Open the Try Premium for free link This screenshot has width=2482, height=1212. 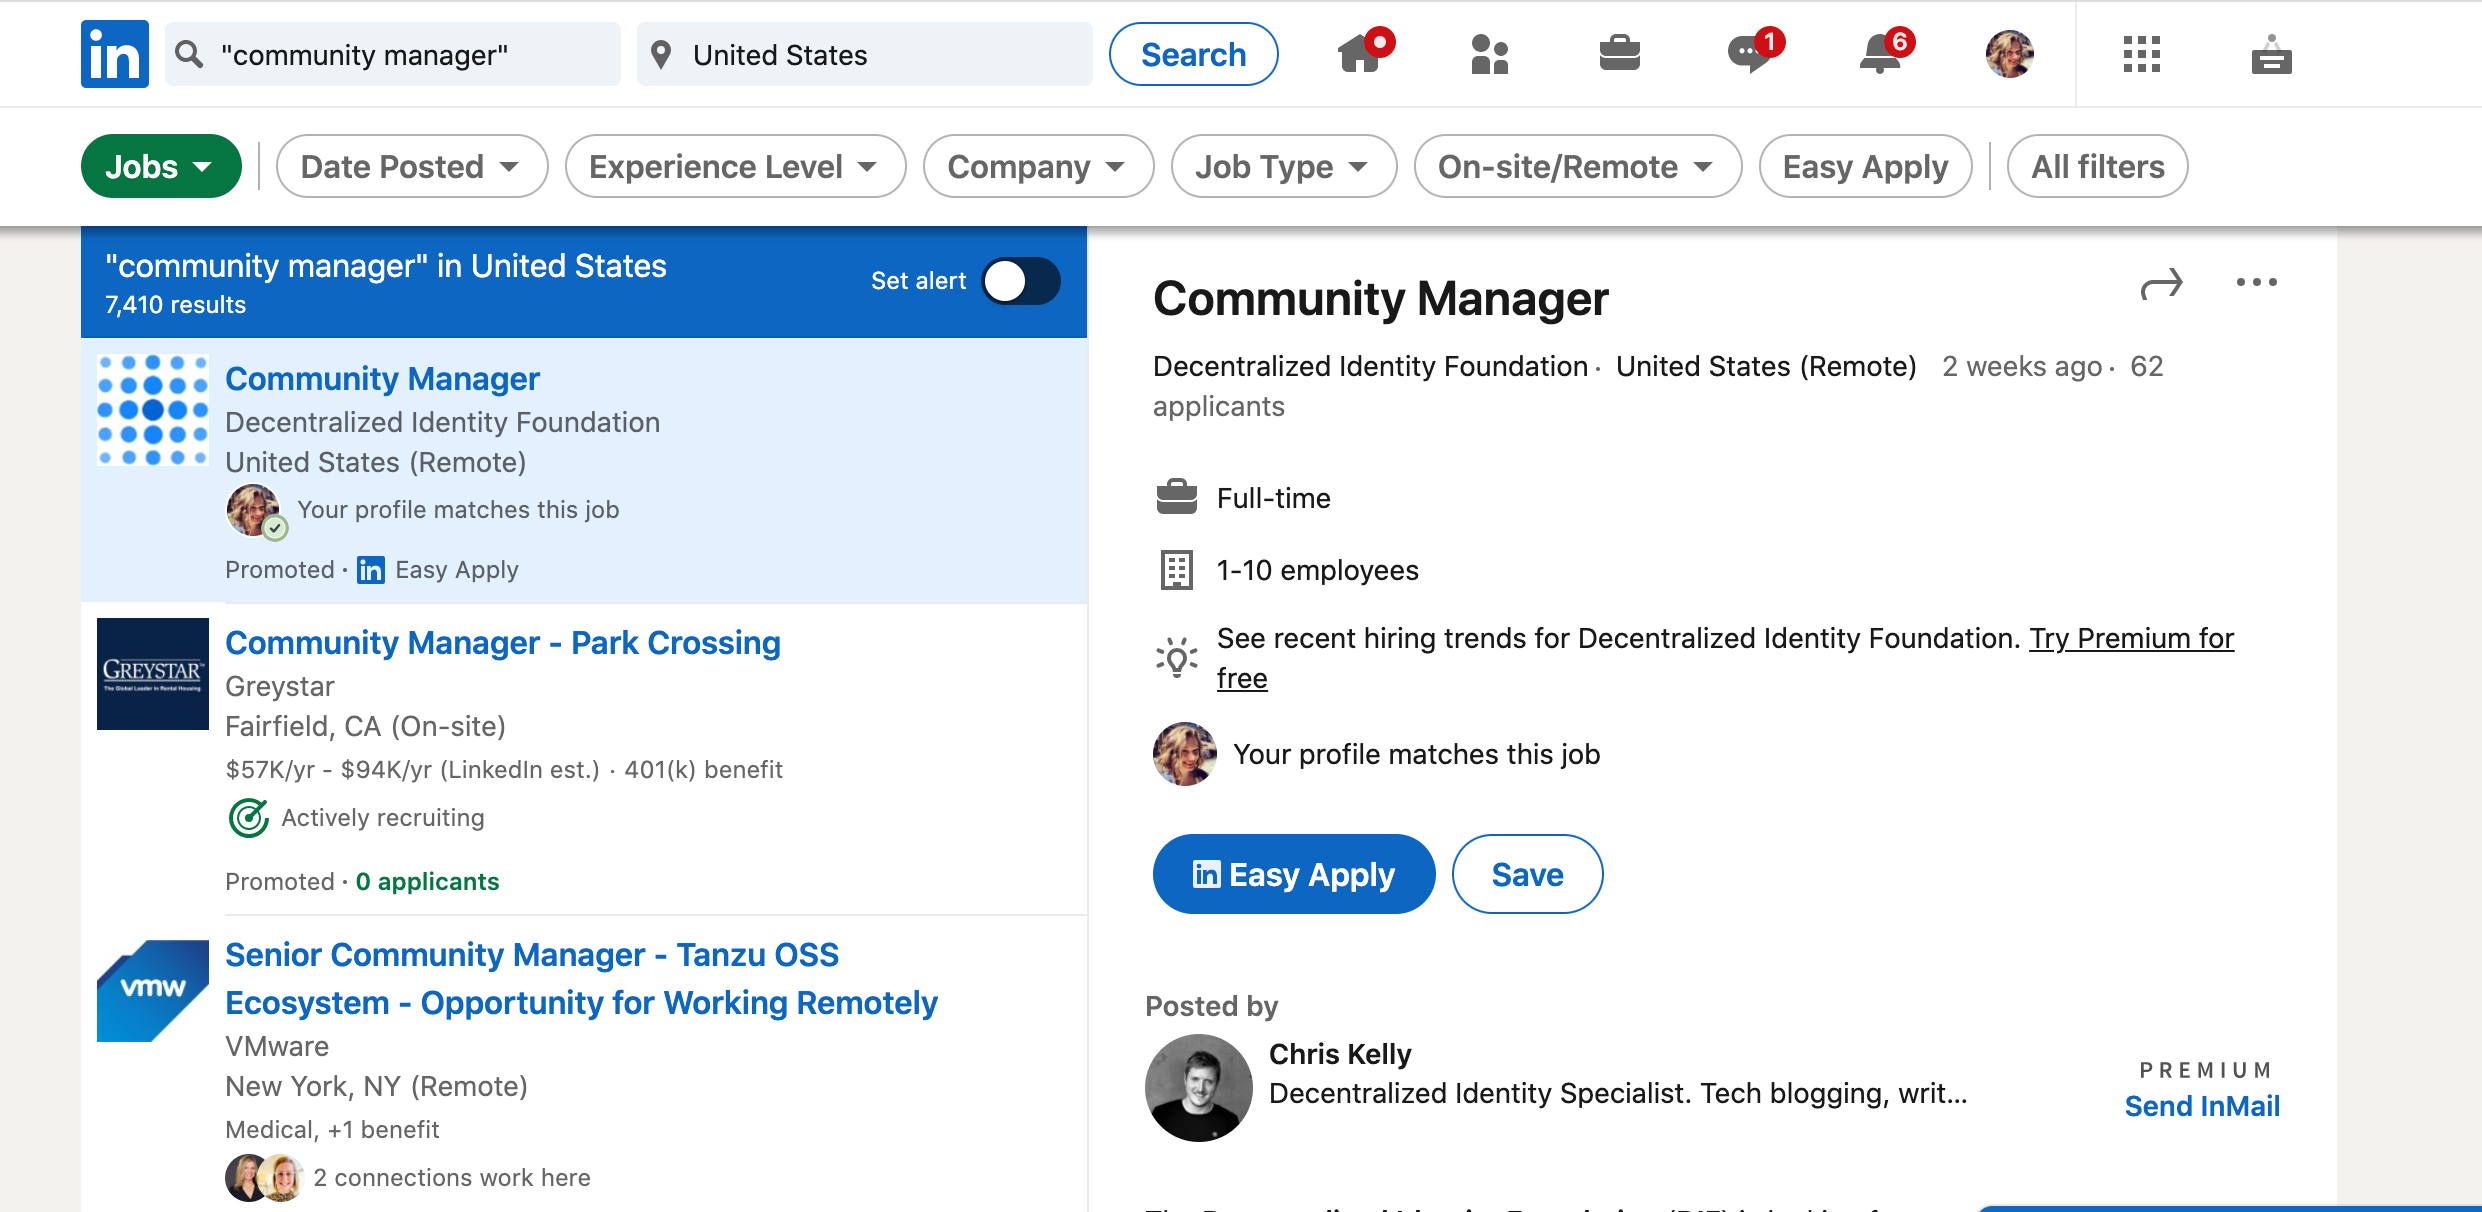[2133, 638]
